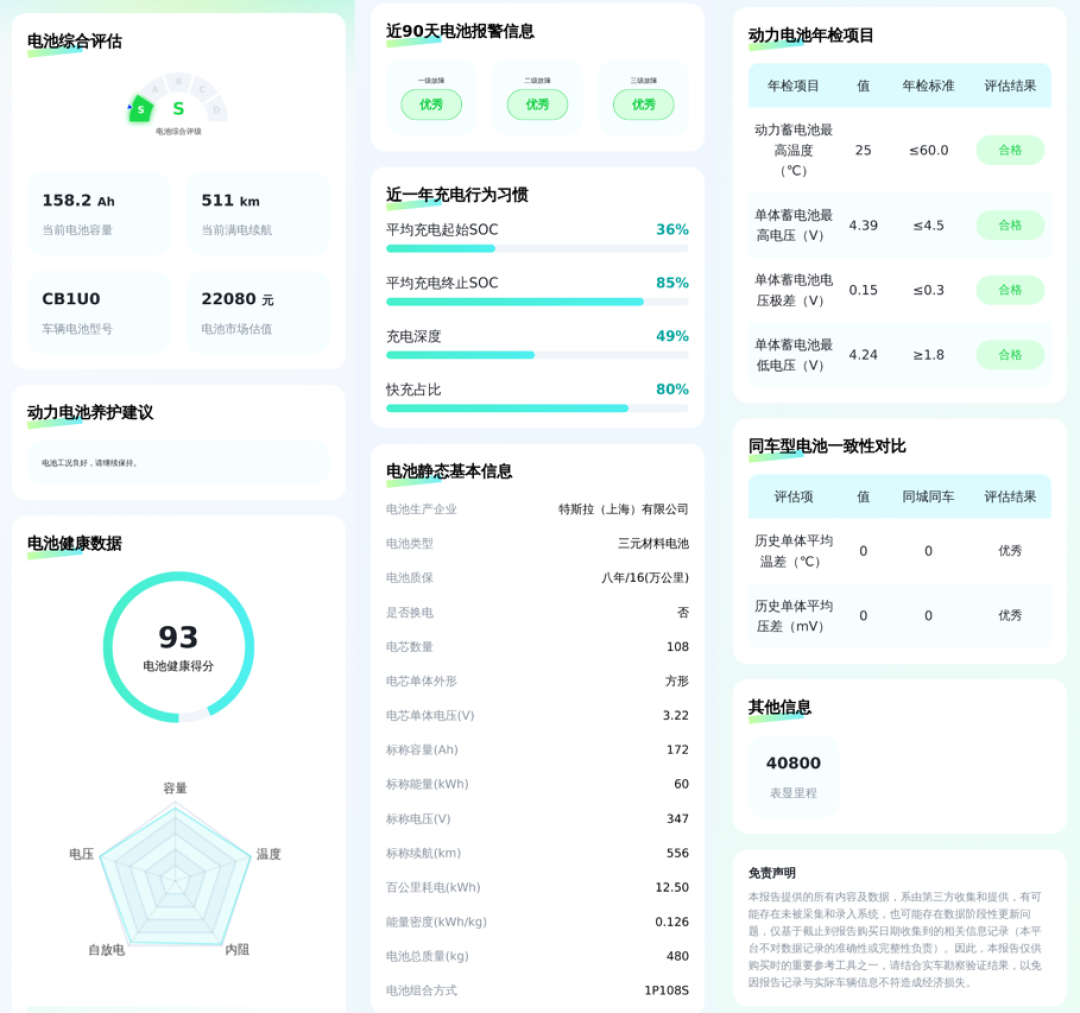Viewport: 1080px width, 1013px height.
Task: Click the 36% 平均充电起始SOC percentage
Action: [x=672, y=229]
